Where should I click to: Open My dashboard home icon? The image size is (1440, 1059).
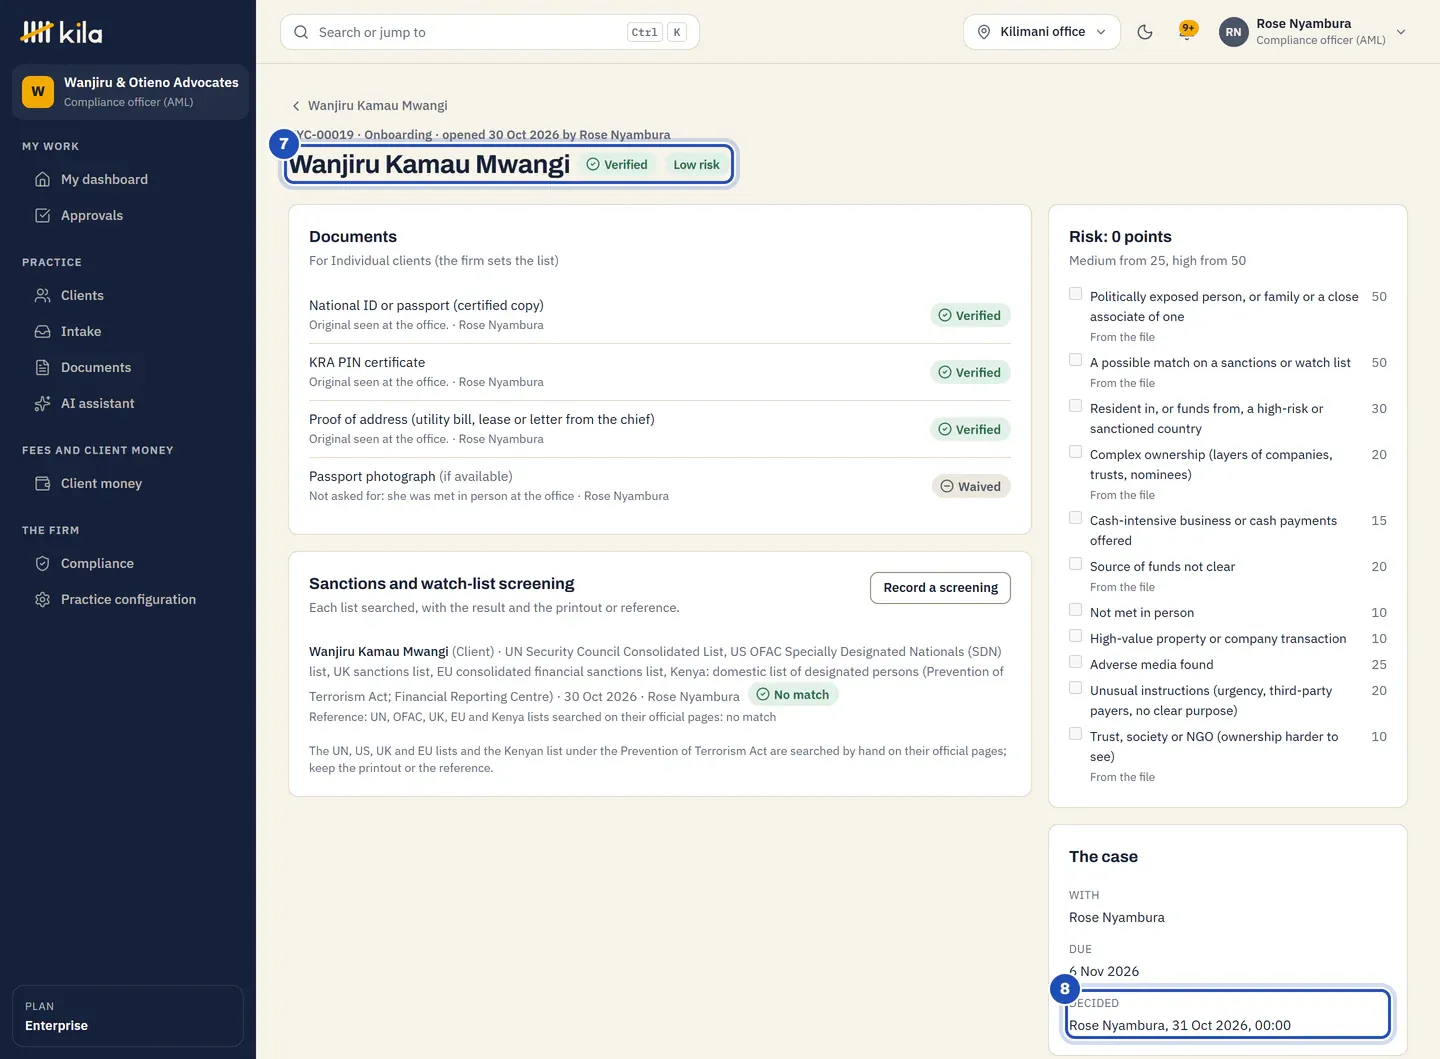[x=42, y=179]
